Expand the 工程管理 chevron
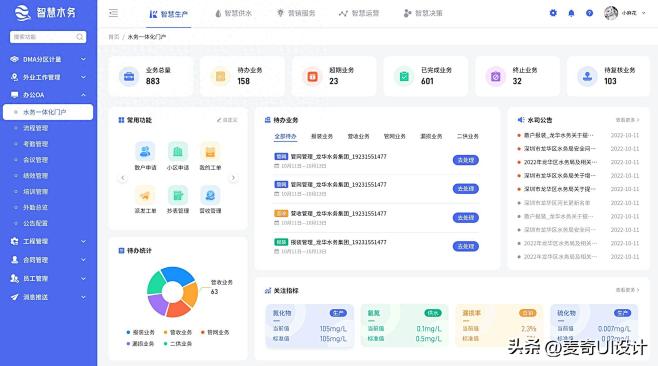This screenshot has height=366, width=658. pyautogui.click(x=83, y=241)
